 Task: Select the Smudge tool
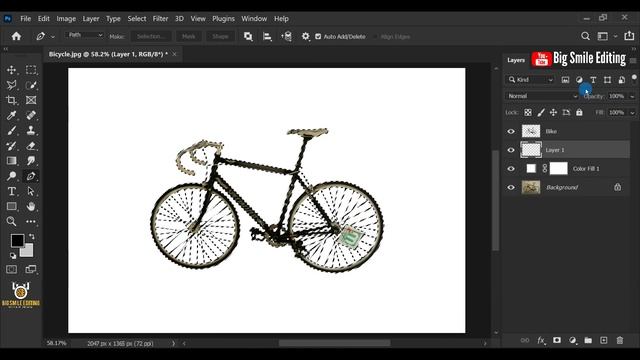point(31,161)
